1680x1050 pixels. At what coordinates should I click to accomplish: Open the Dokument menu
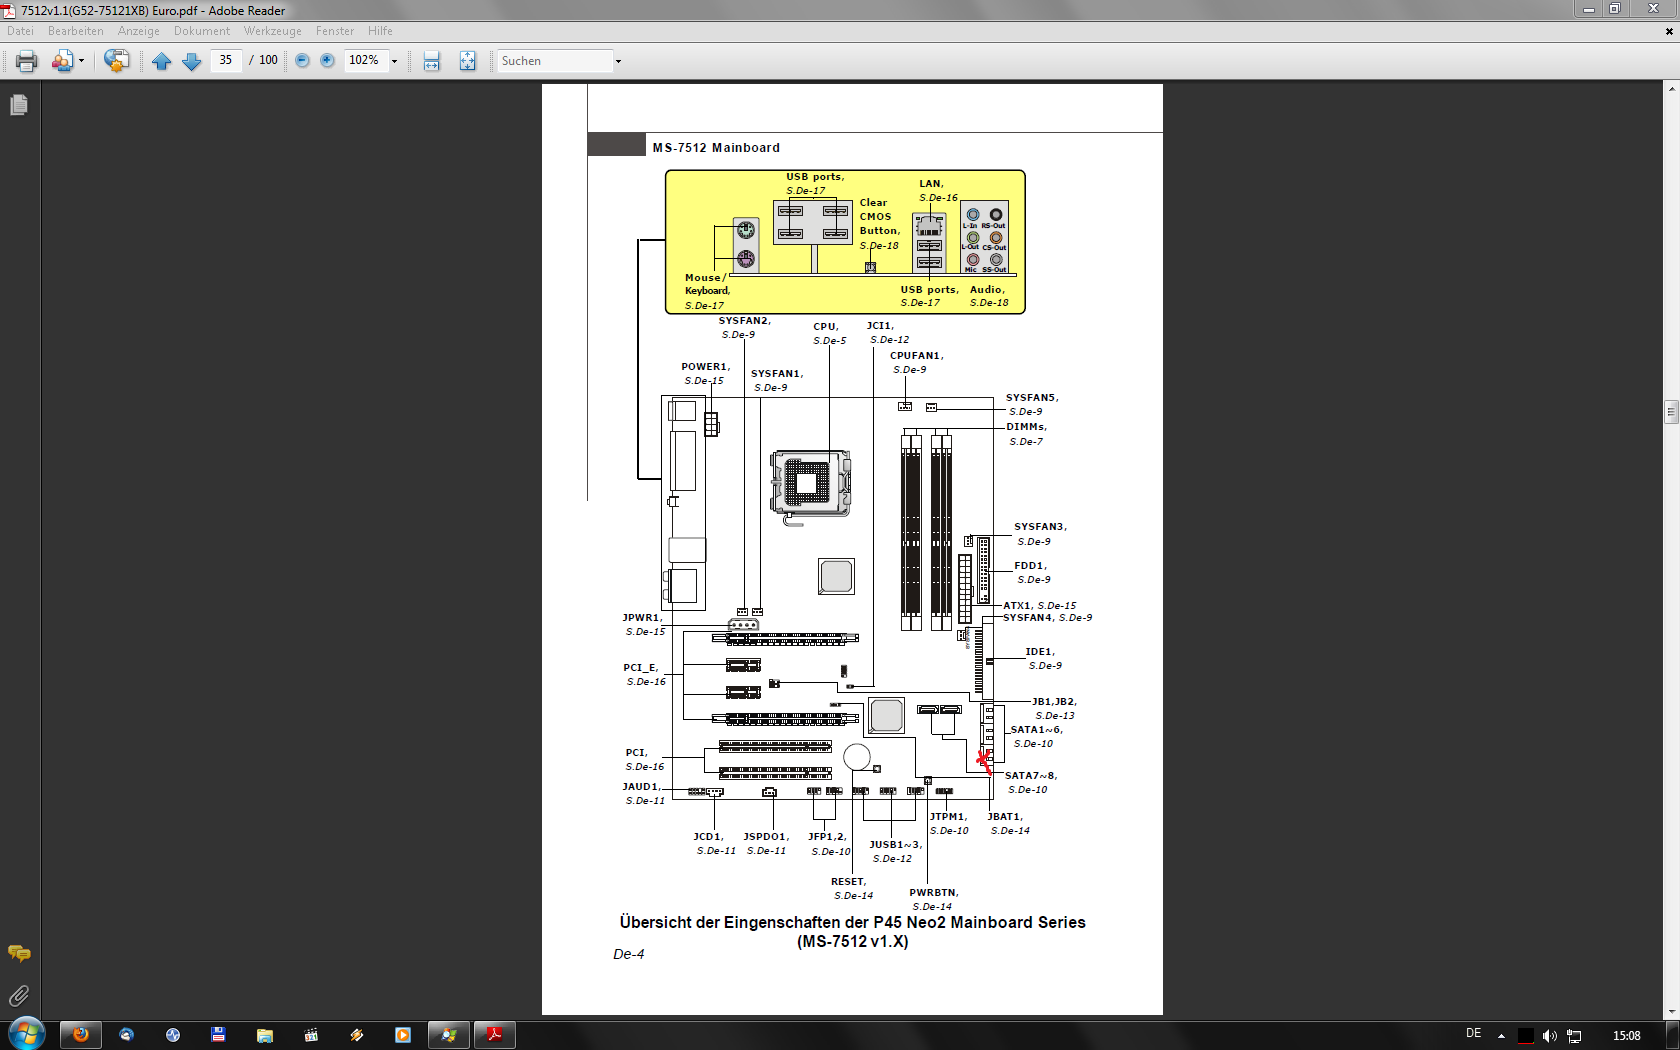coord(202,31)
